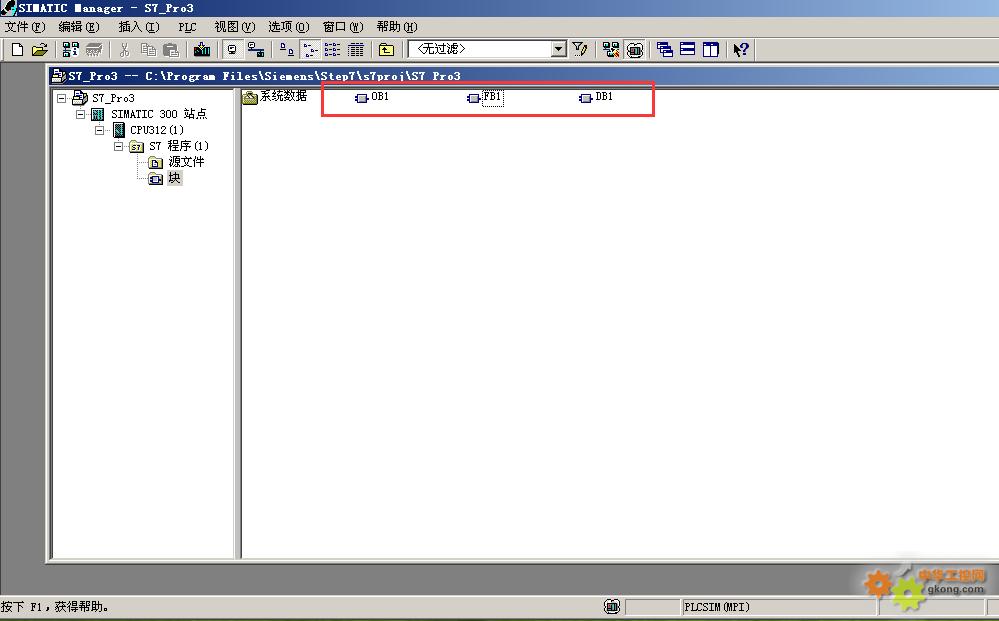Click the Paste toolbar icon
This screenshot has width=999, height=621.
point(171,49)
